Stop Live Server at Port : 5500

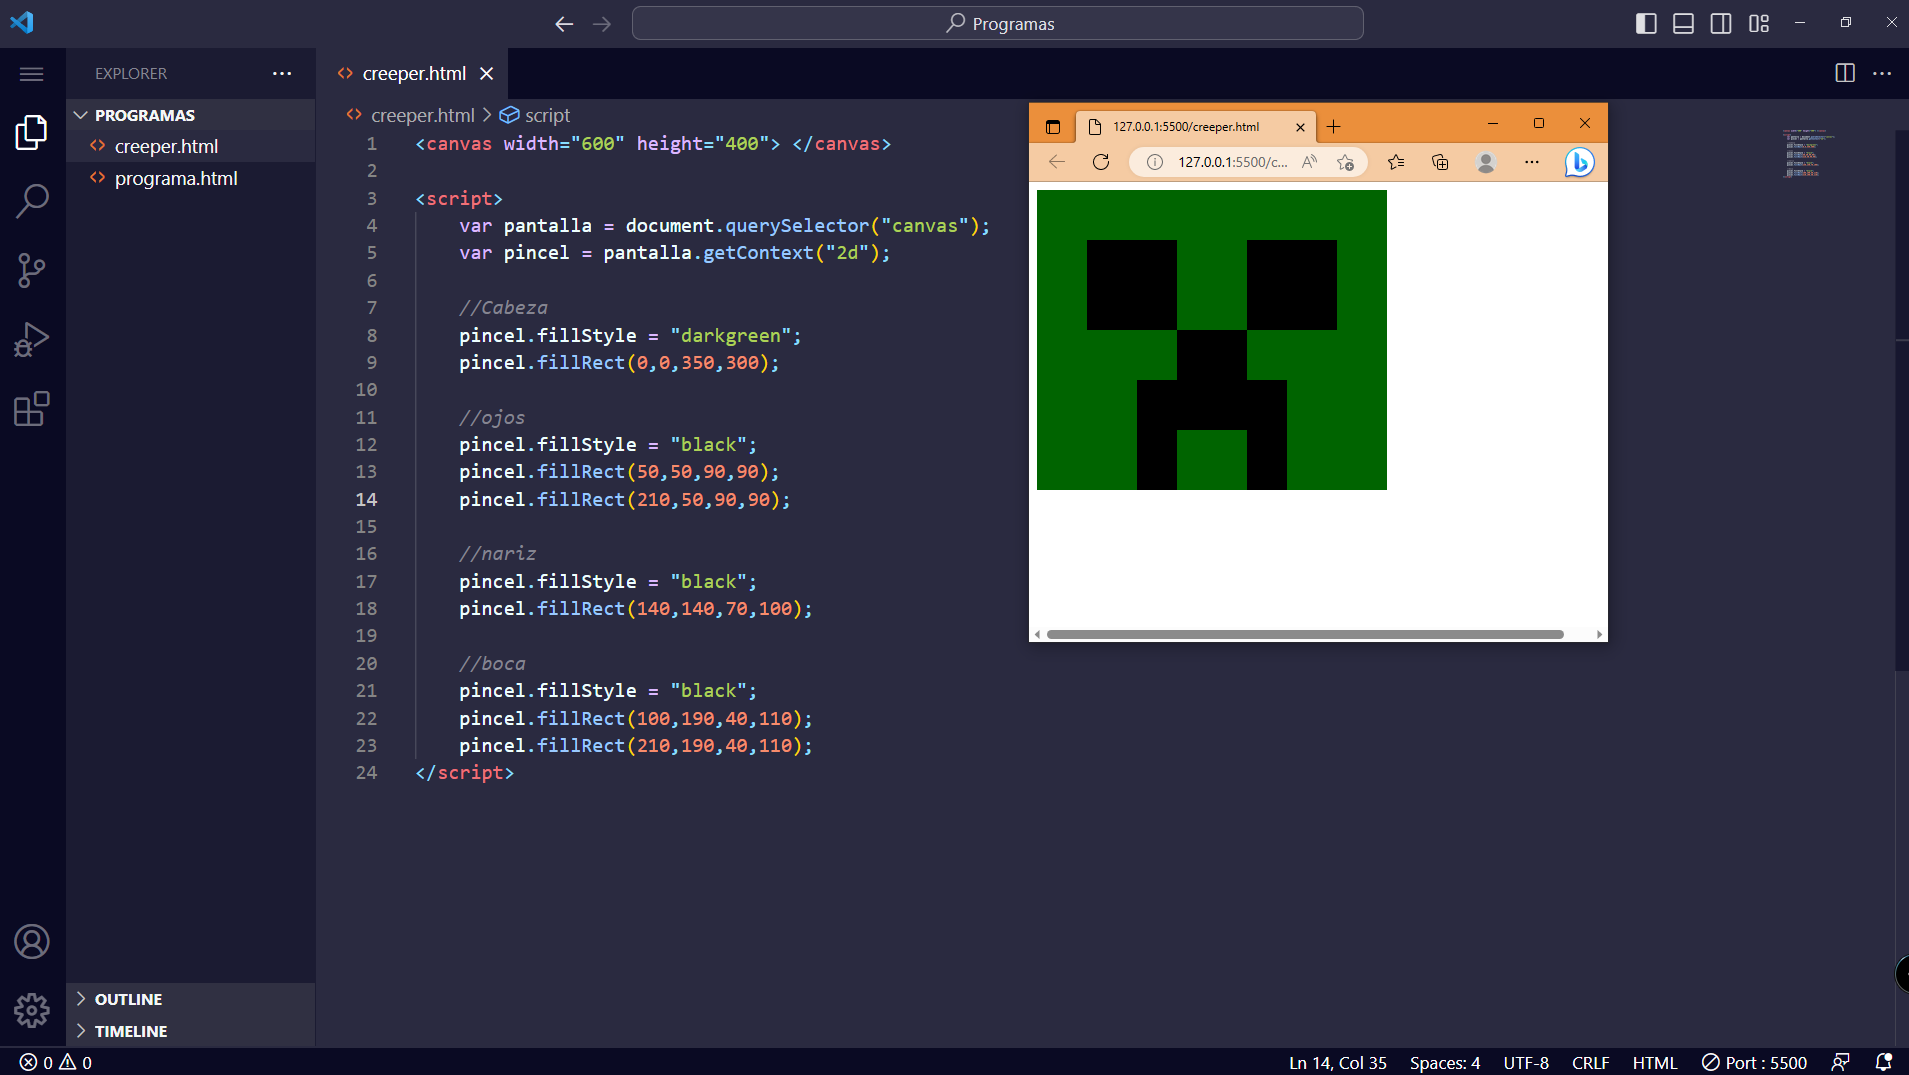[x=1755, y=1063]
